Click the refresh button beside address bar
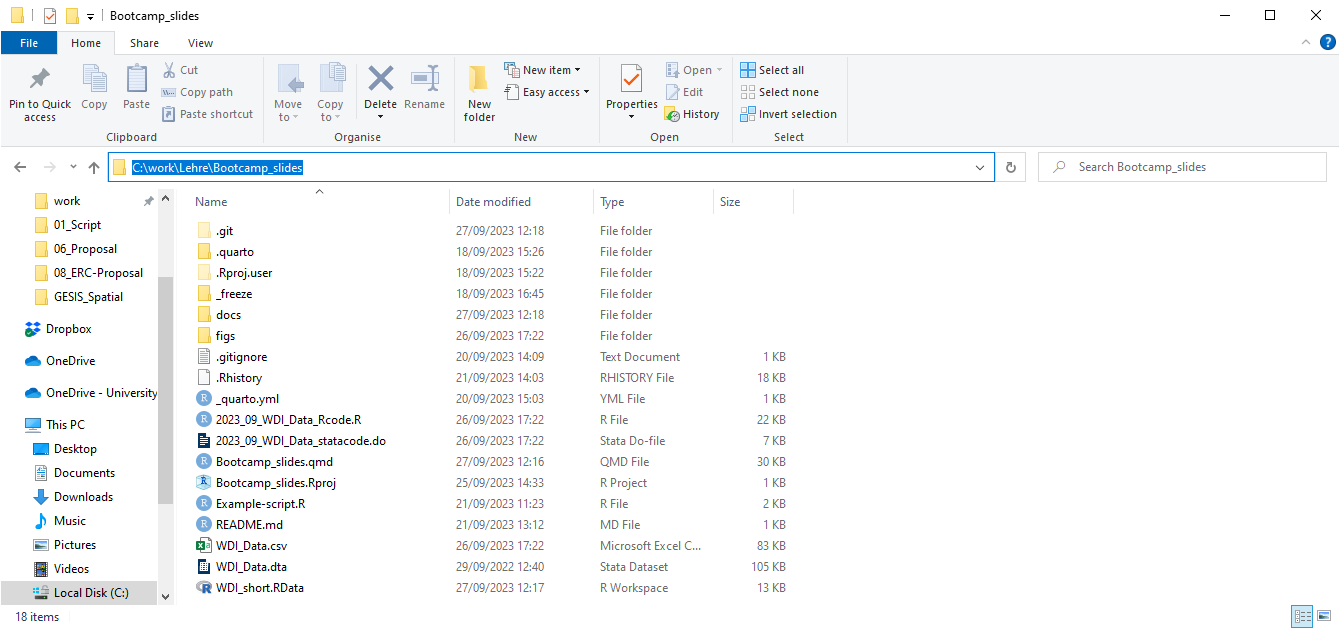Image resolution: width=1340 pixels, height=629 pixels. tap(1011, 168)
